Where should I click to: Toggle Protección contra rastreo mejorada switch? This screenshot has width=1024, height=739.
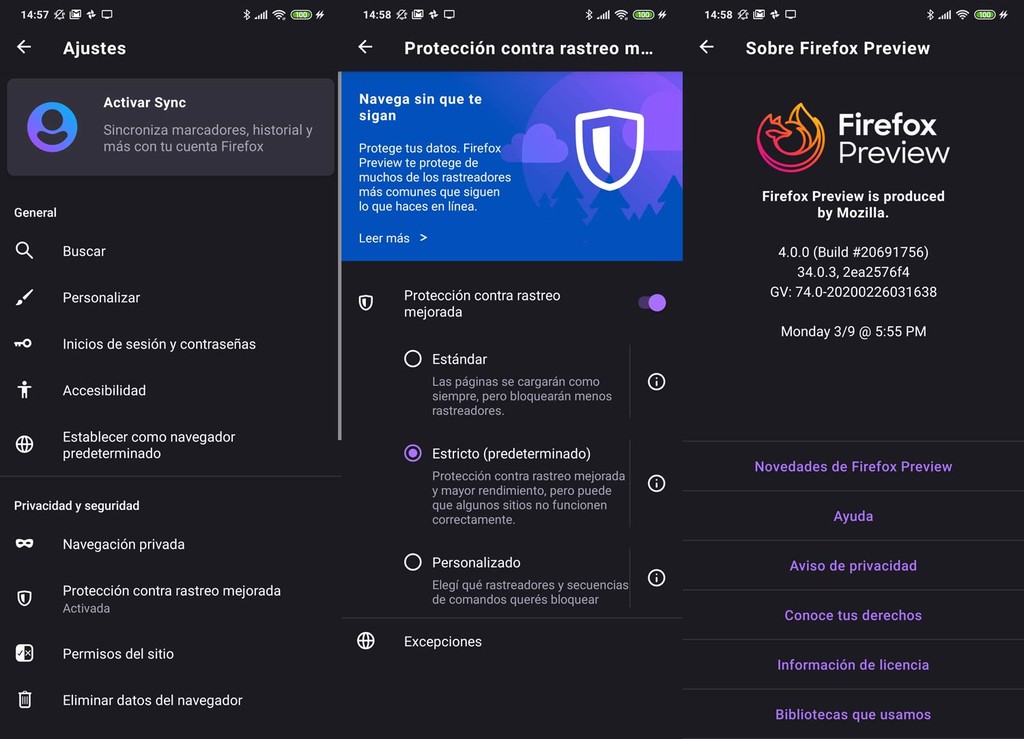coord(652,303)
